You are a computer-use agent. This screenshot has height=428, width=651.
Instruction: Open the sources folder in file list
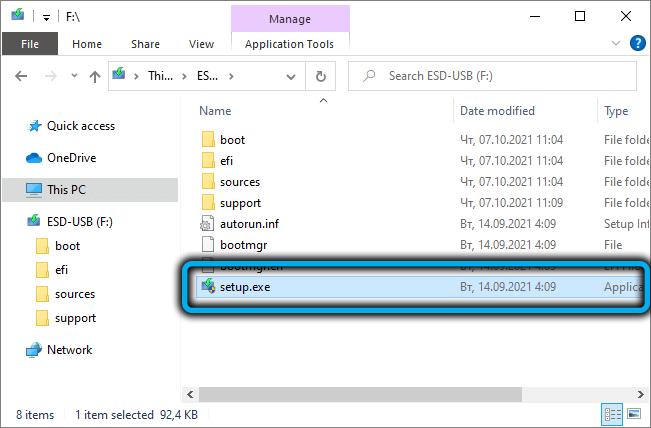pos(240,182)
